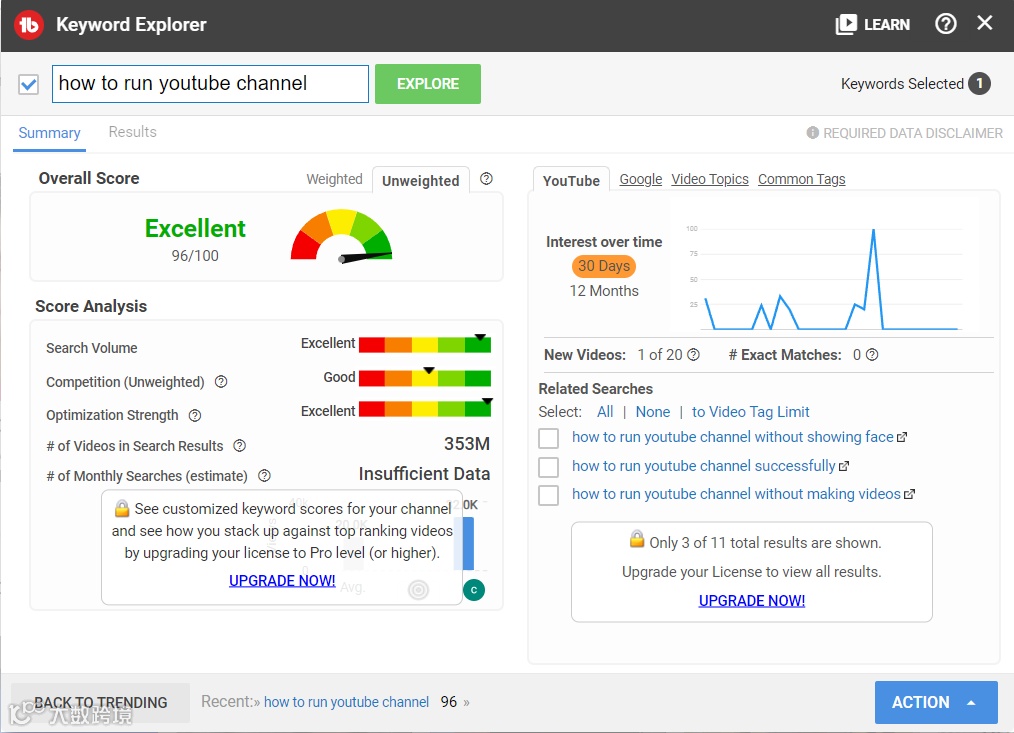Check 'without showing face' related search

[548, 438]
